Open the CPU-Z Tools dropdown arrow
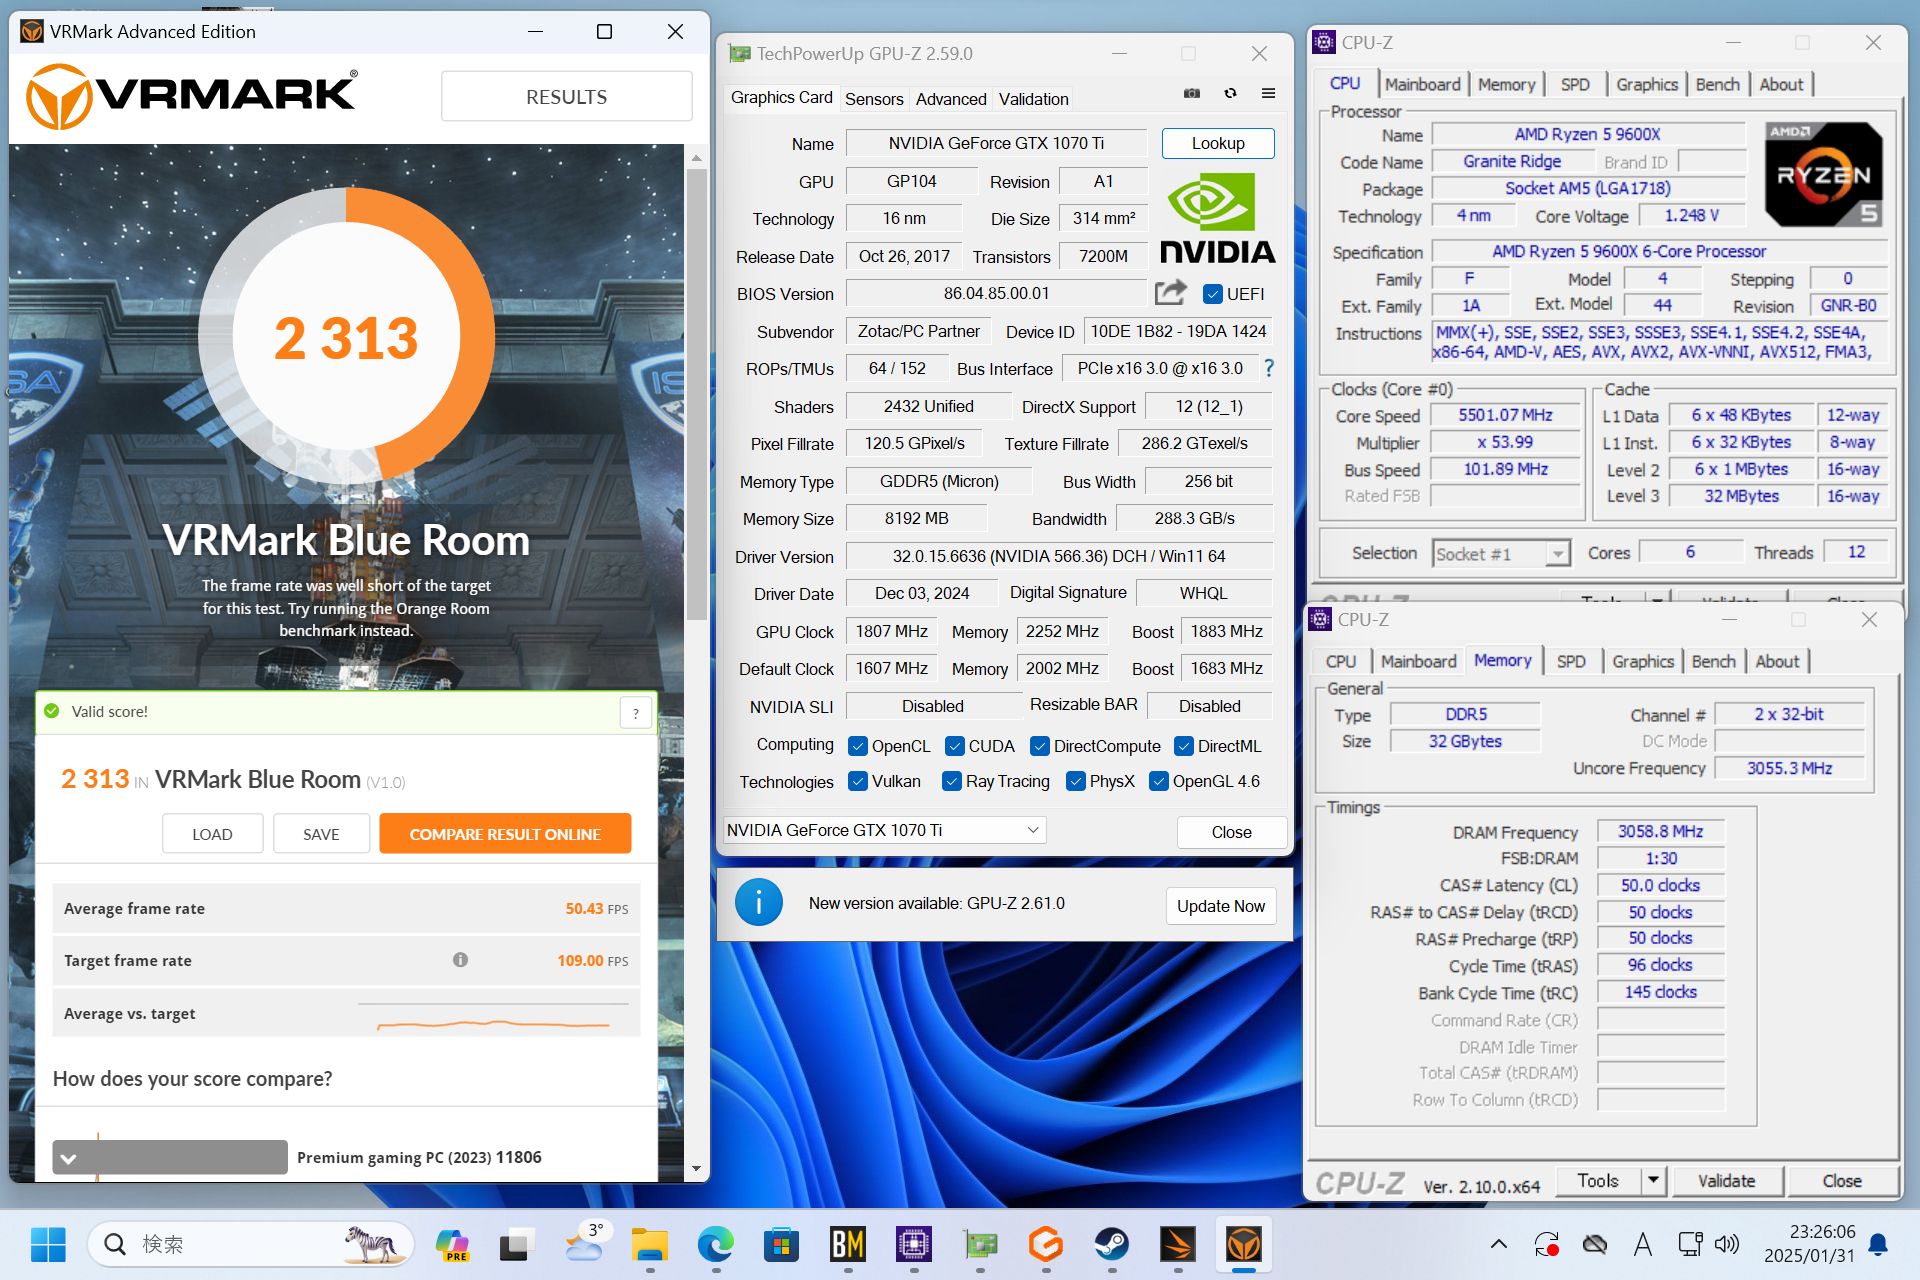This screenshot has height=1280, width=1920. [x=1653, y=1180]
